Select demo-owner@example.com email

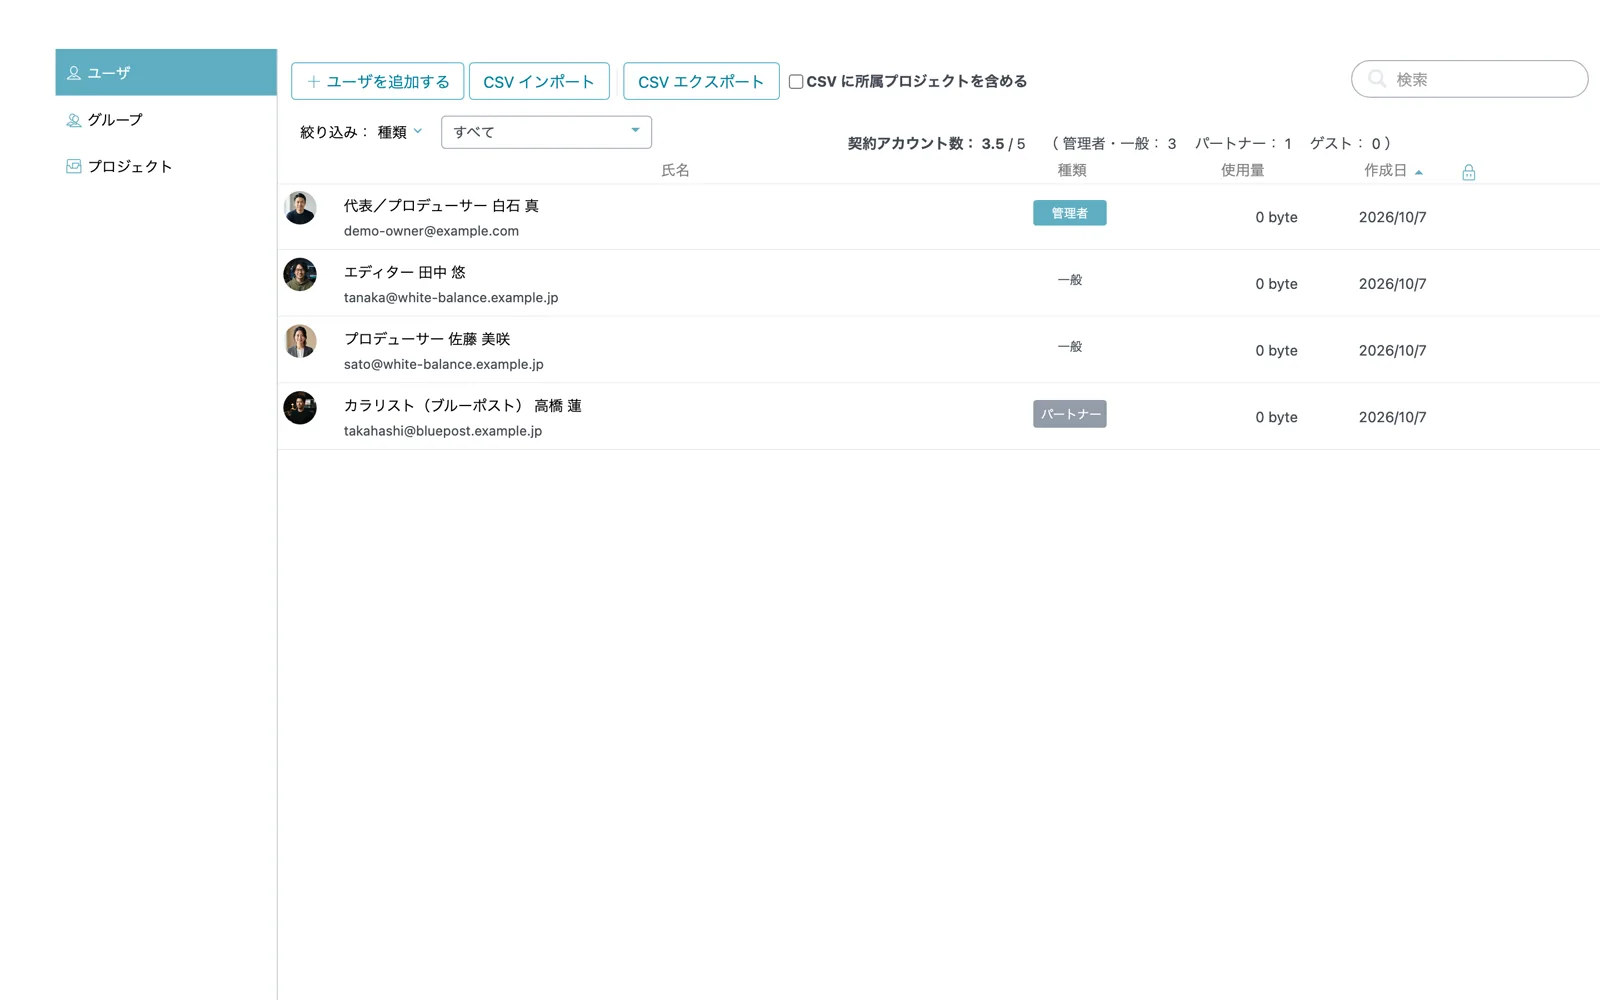[431, 231]
